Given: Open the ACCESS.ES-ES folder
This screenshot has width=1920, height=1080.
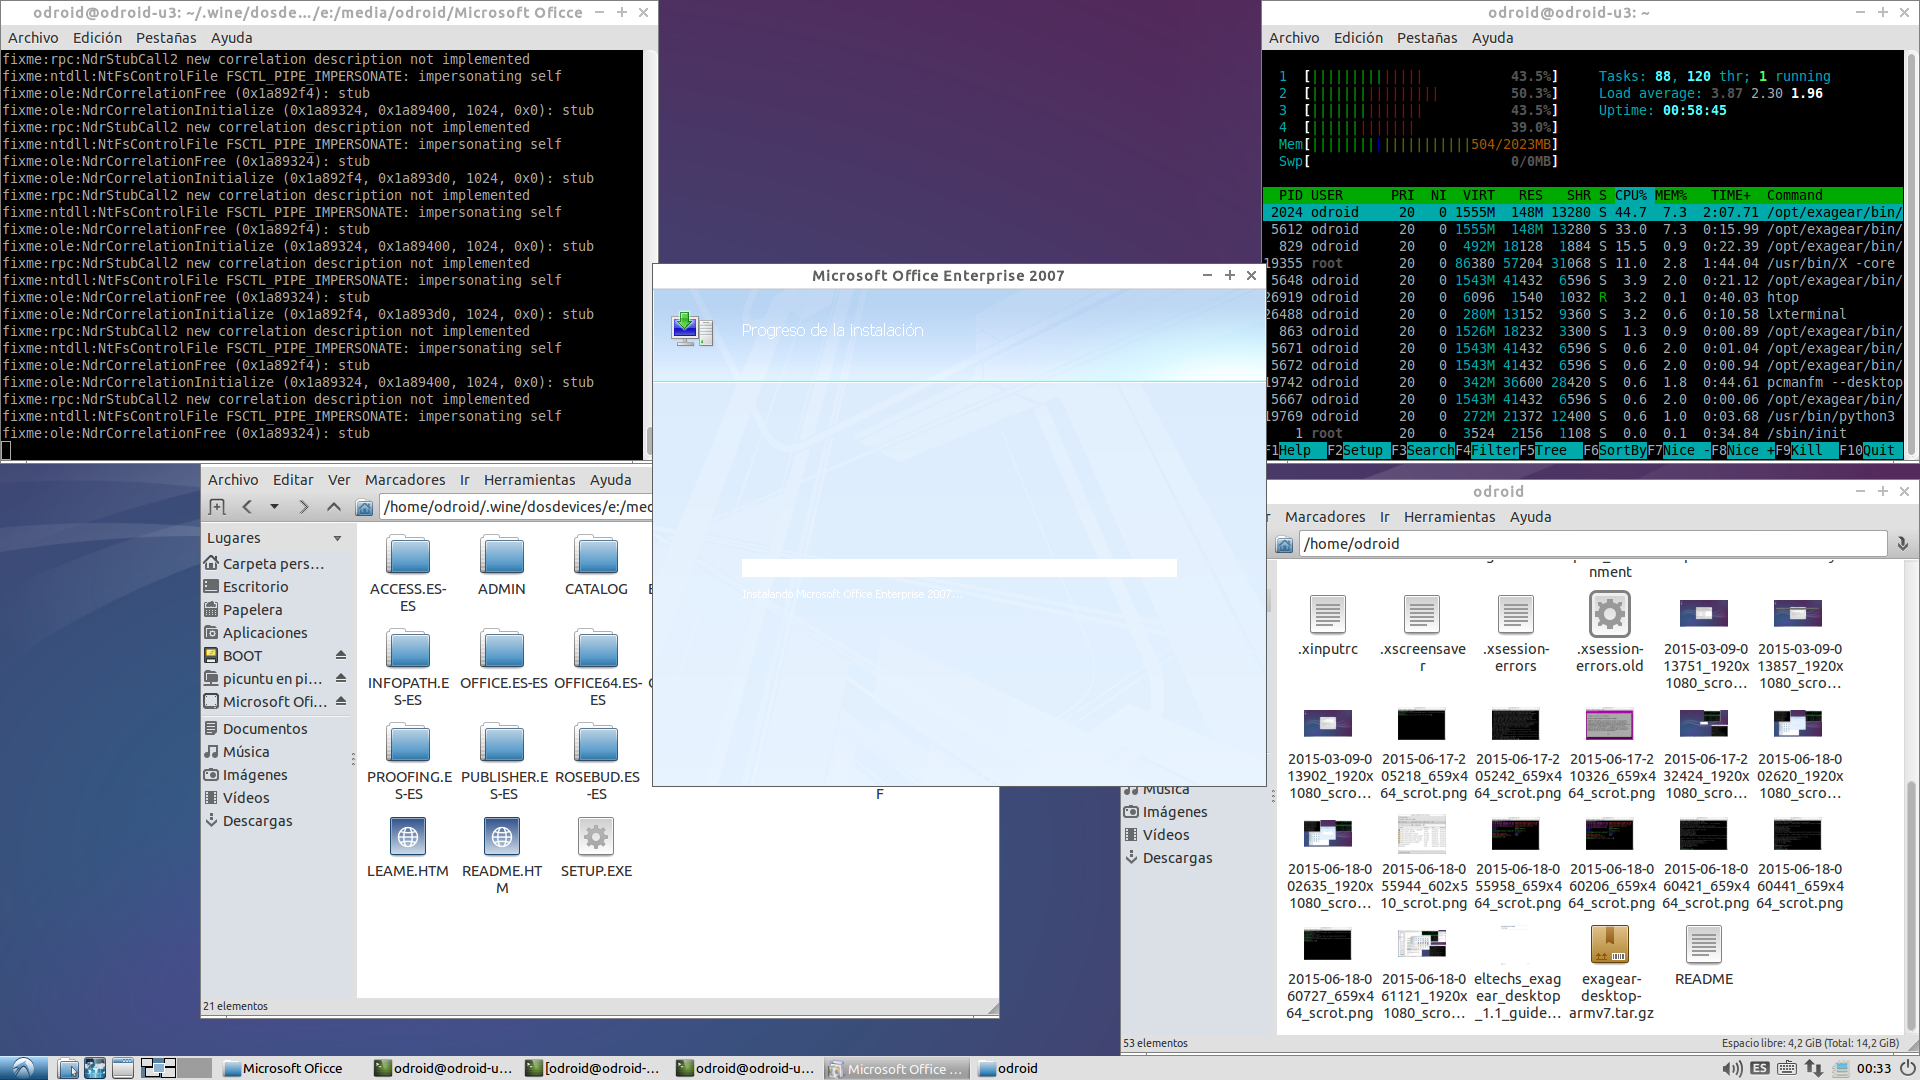Looking at the screenshot, I should click(x=408, y=573).
